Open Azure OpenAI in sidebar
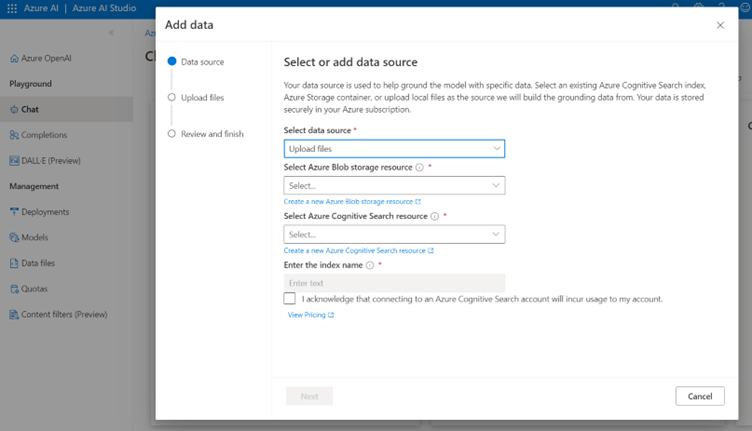 46,58
